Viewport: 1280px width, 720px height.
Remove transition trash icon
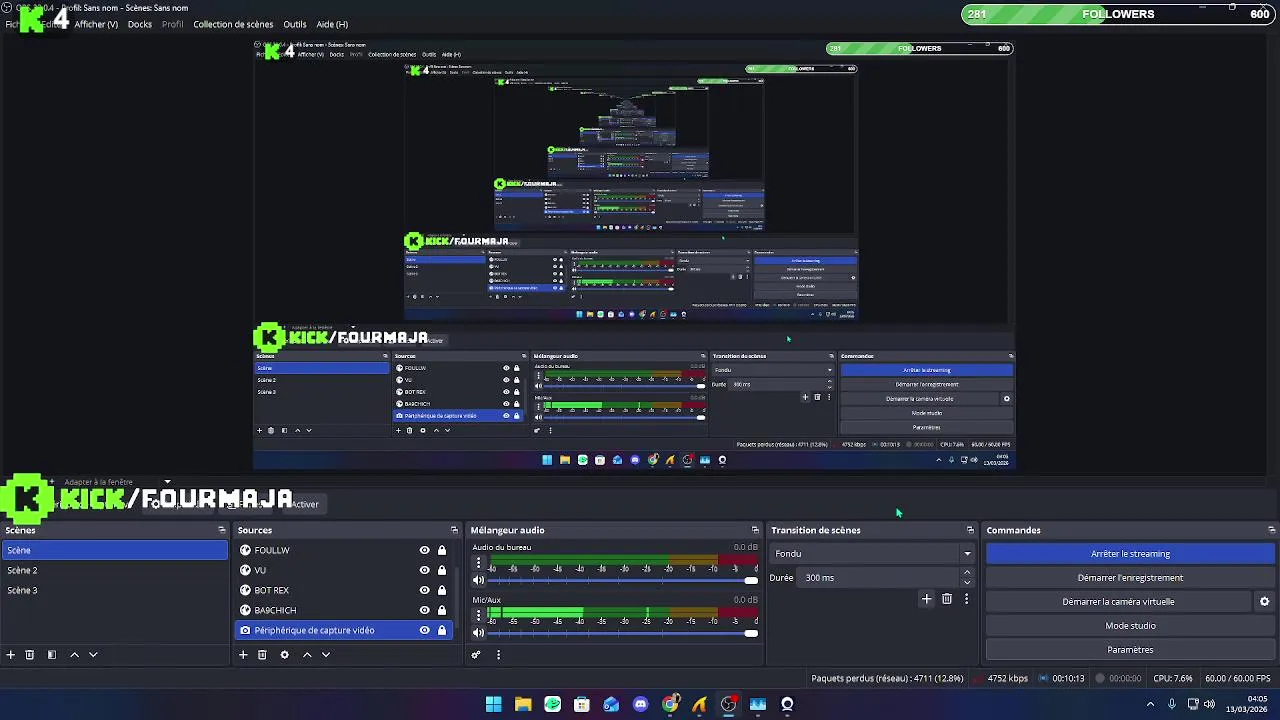coord(947,599)
